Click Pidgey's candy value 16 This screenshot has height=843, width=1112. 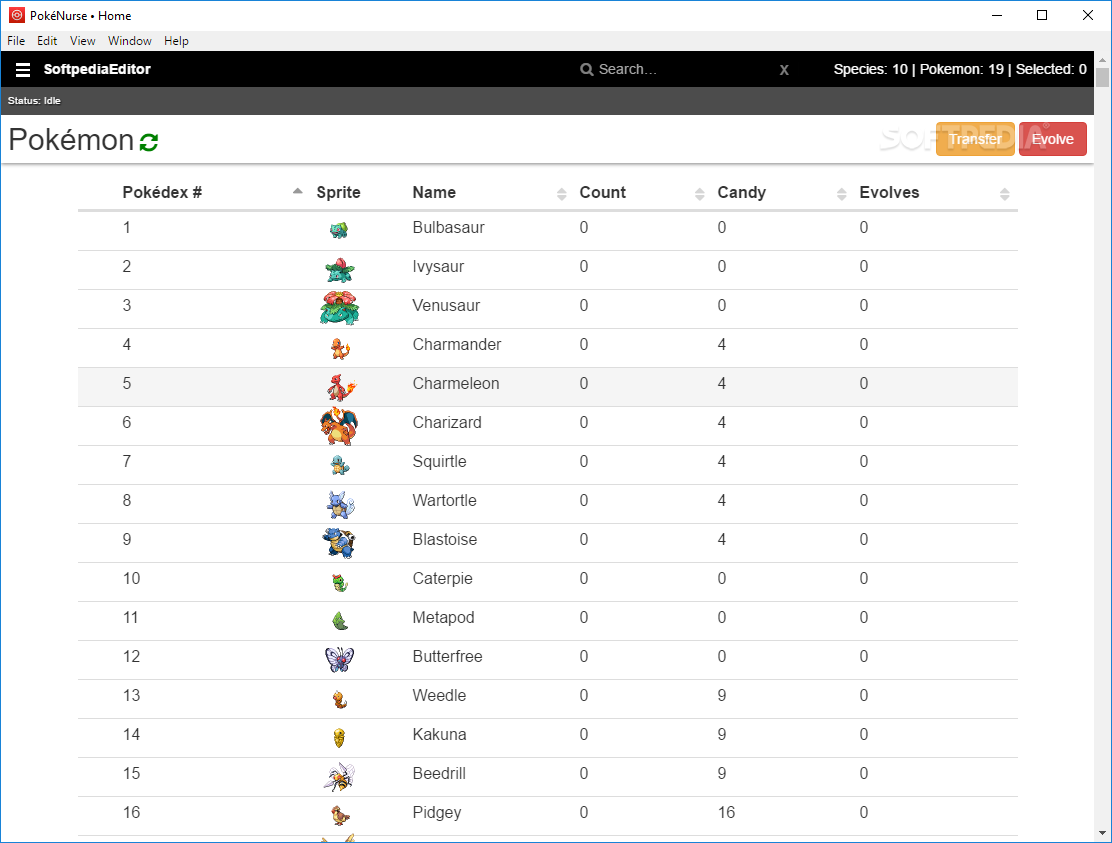726,813
